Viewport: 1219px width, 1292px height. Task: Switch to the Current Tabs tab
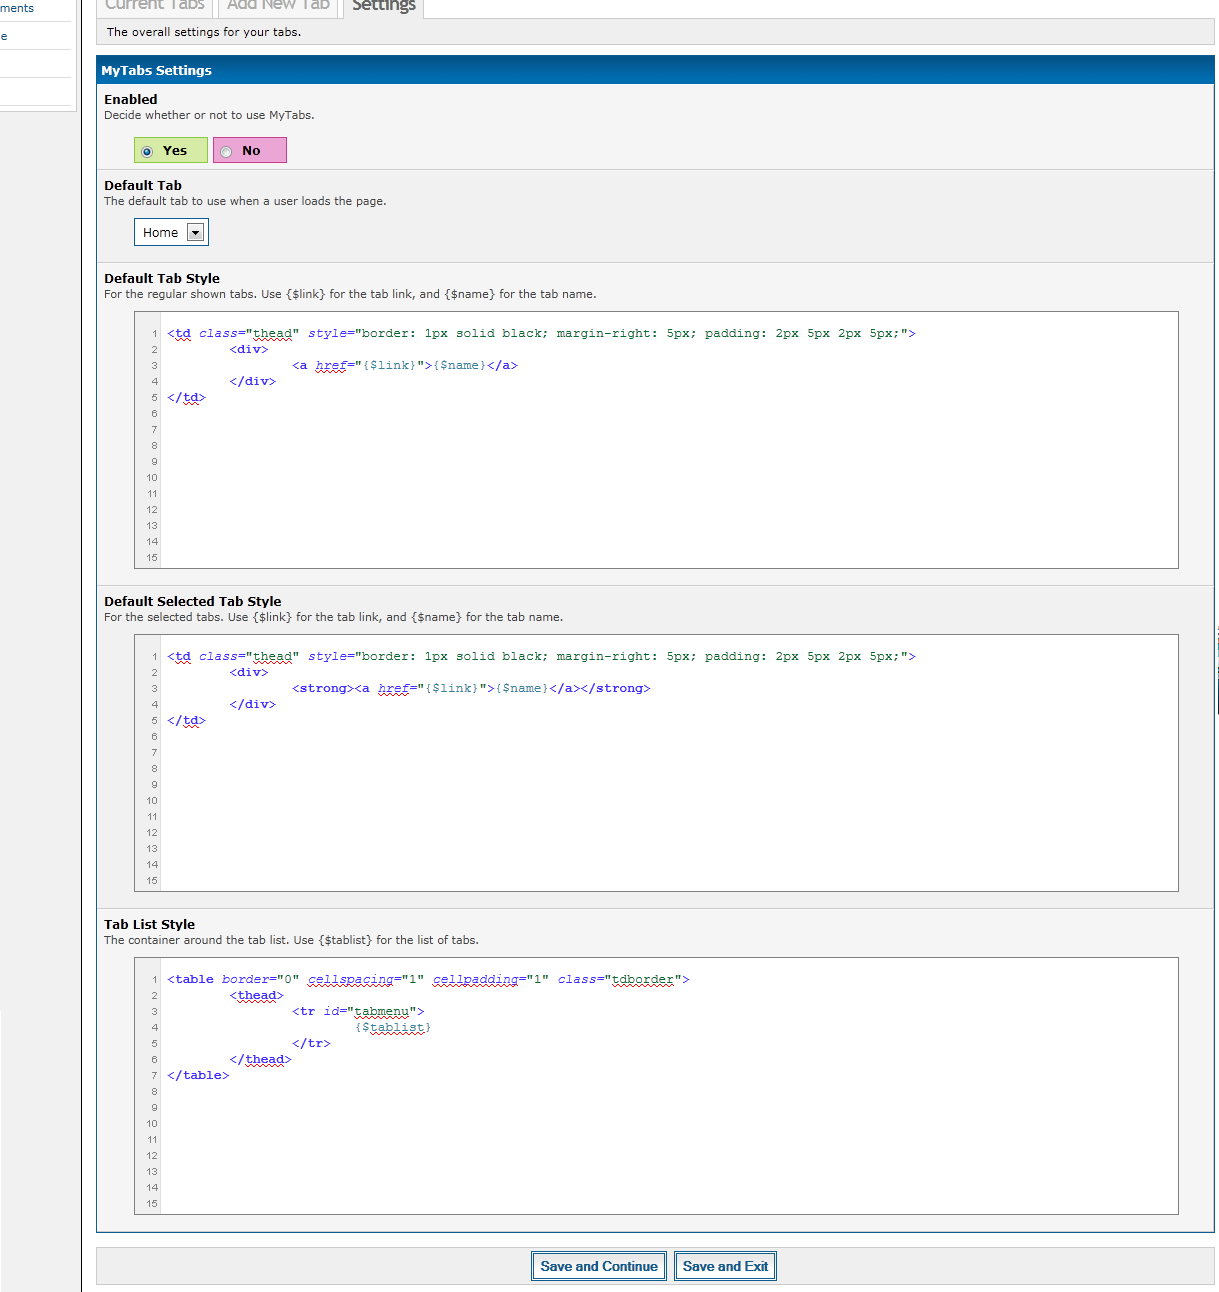[155, 6]
